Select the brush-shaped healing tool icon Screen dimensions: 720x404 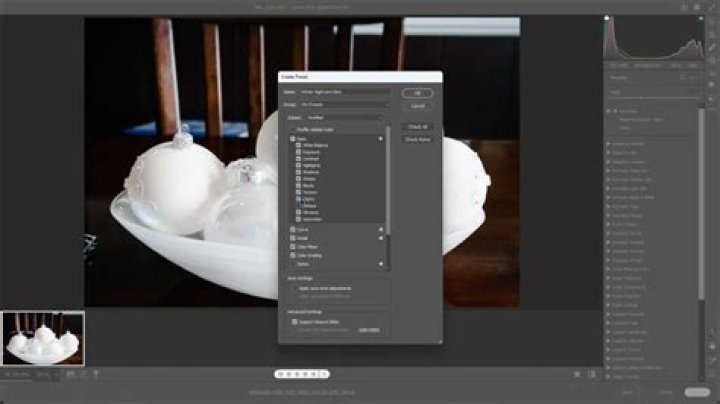pos(712,48)
